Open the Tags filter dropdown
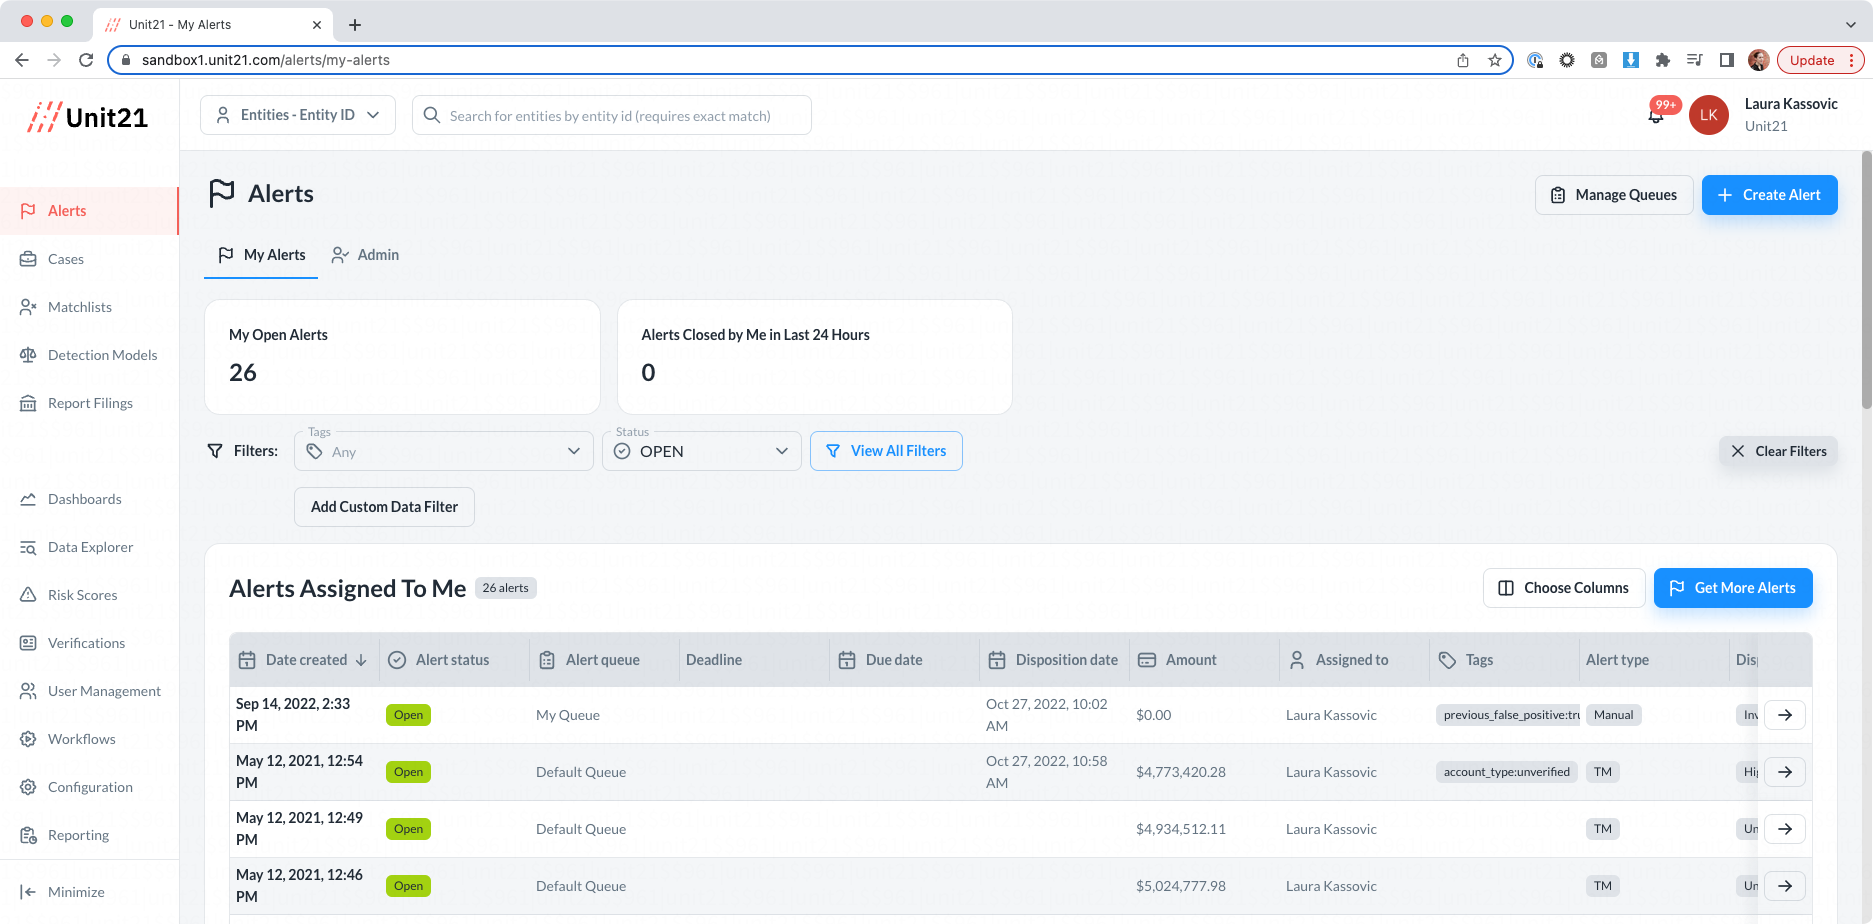 [443, 451]
